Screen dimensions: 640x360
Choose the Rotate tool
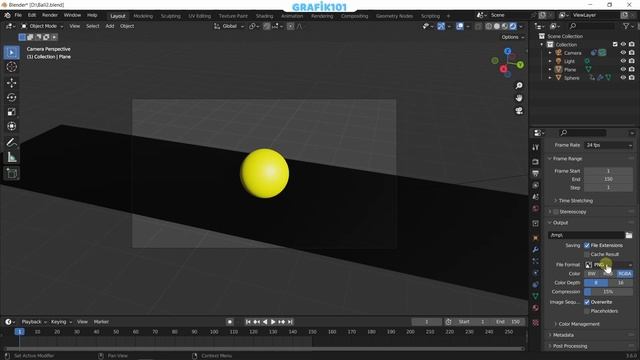[x=11, y=98]
